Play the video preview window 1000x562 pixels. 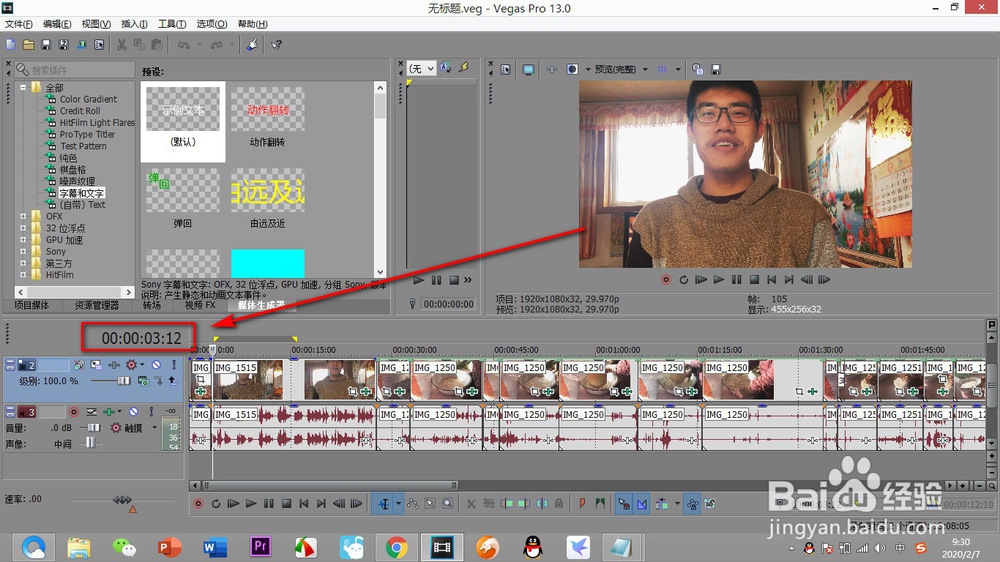click(x=719, y=279)
